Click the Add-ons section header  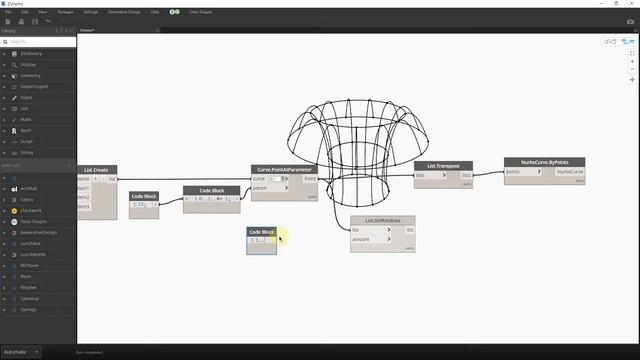click(38, 165)
